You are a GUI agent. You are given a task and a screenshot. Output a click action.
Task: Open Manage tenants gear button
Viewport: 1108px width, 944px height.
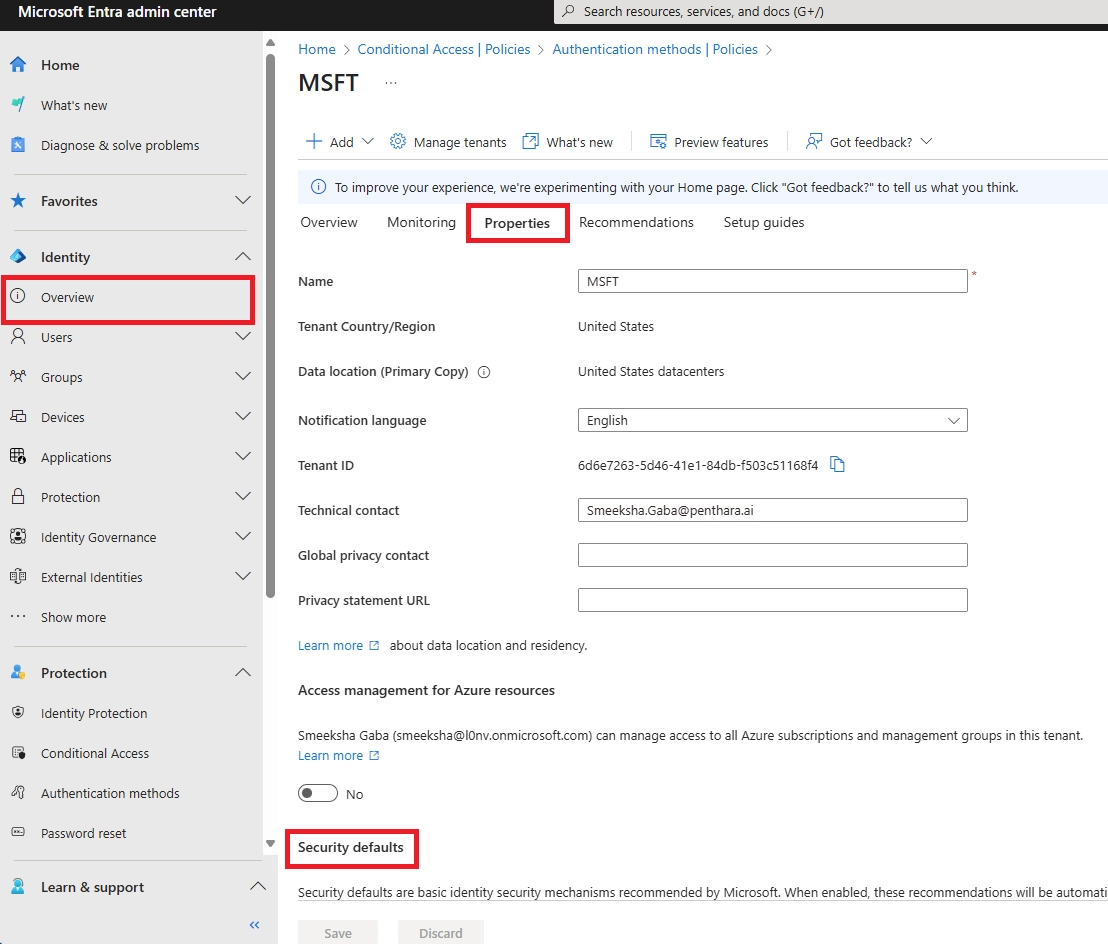pyautogui.click(x=448, y=142)
